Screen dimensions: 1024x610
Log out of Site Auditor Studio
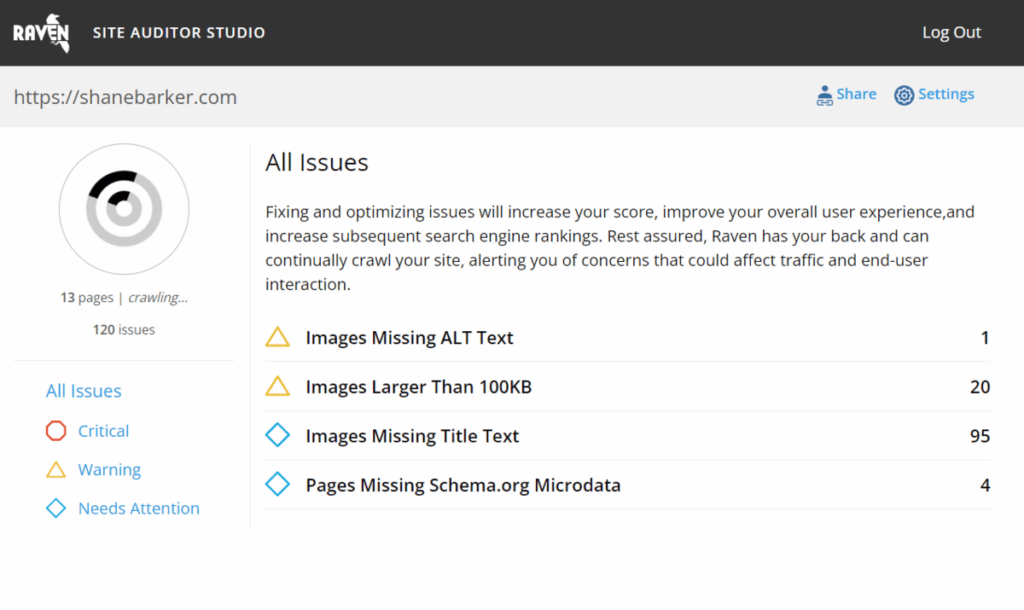tap(951, 33)
